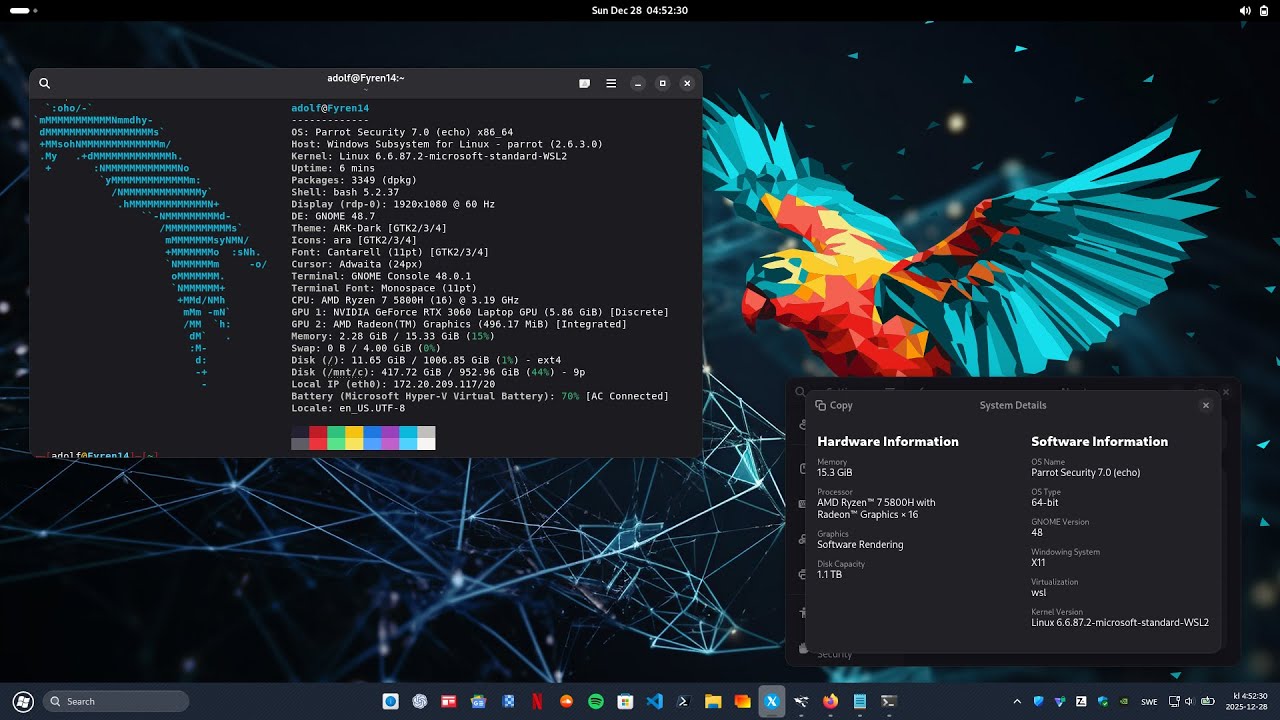This screenshot has width=1280, height=720.
Task: Expand the adolf@Fyren14:~ title dropdown arrow
Action: coord(366,90)
